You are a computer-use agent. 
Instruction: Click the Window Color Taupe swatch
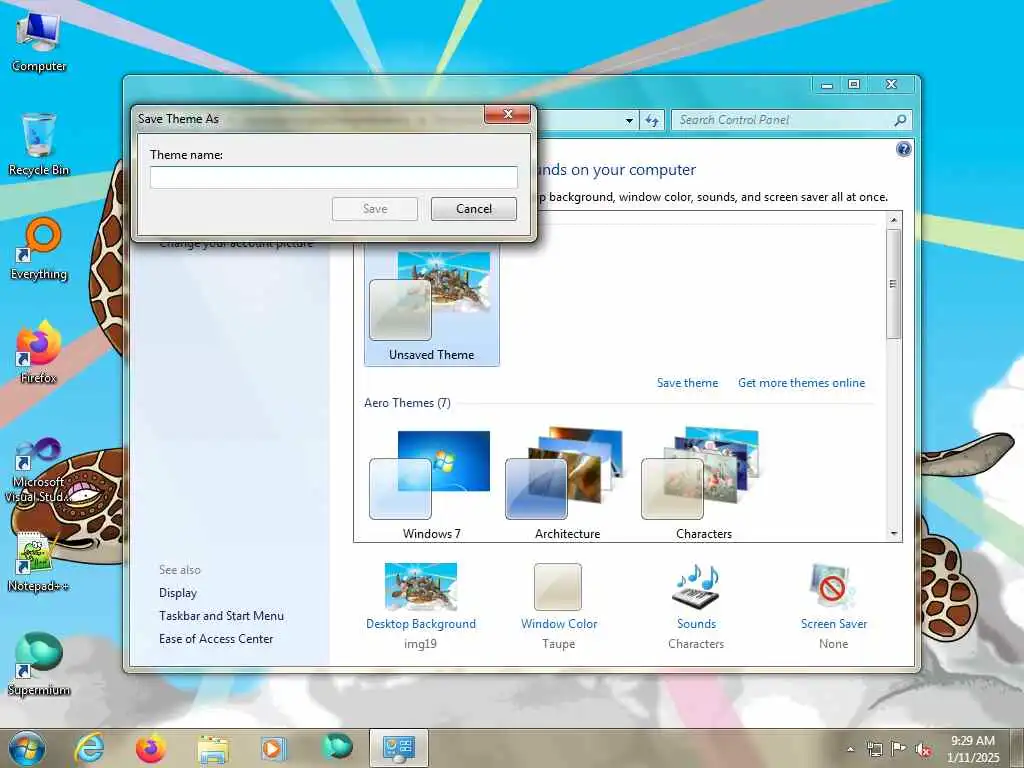558,586
